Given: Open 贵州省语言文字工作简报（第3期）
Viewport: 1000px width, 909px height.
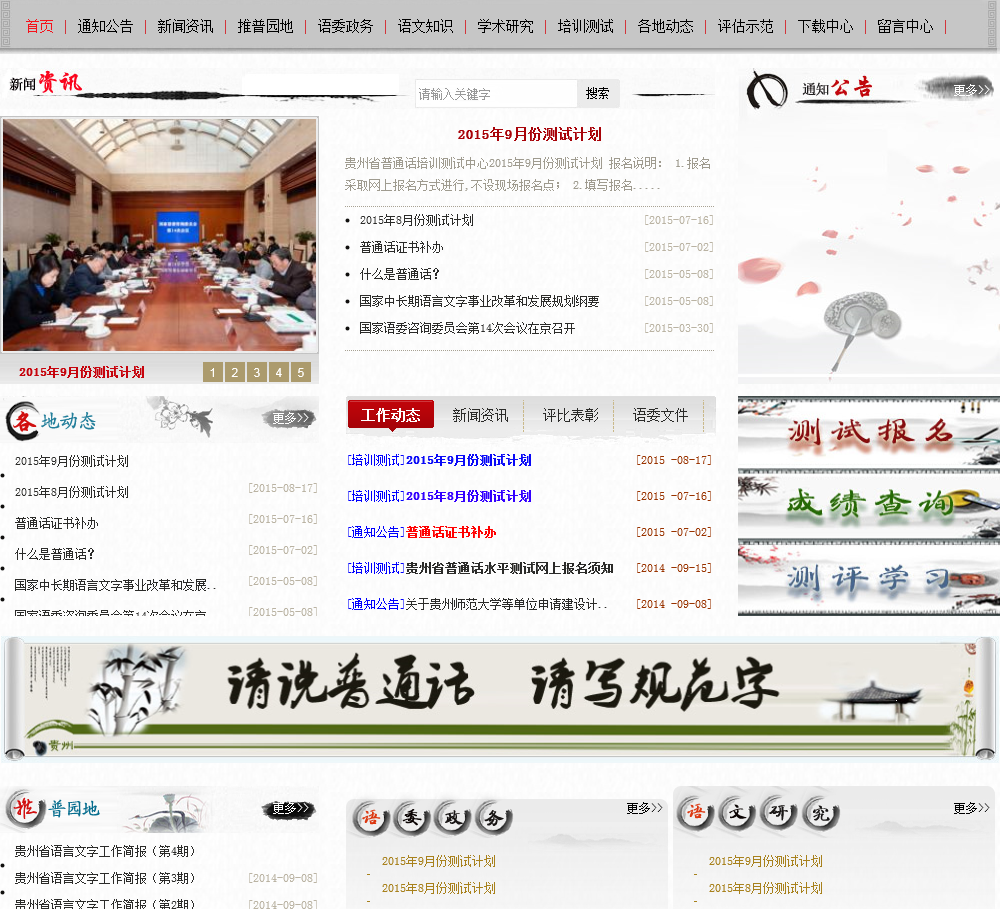Looking at the screenshot, I should pos(105,878).
